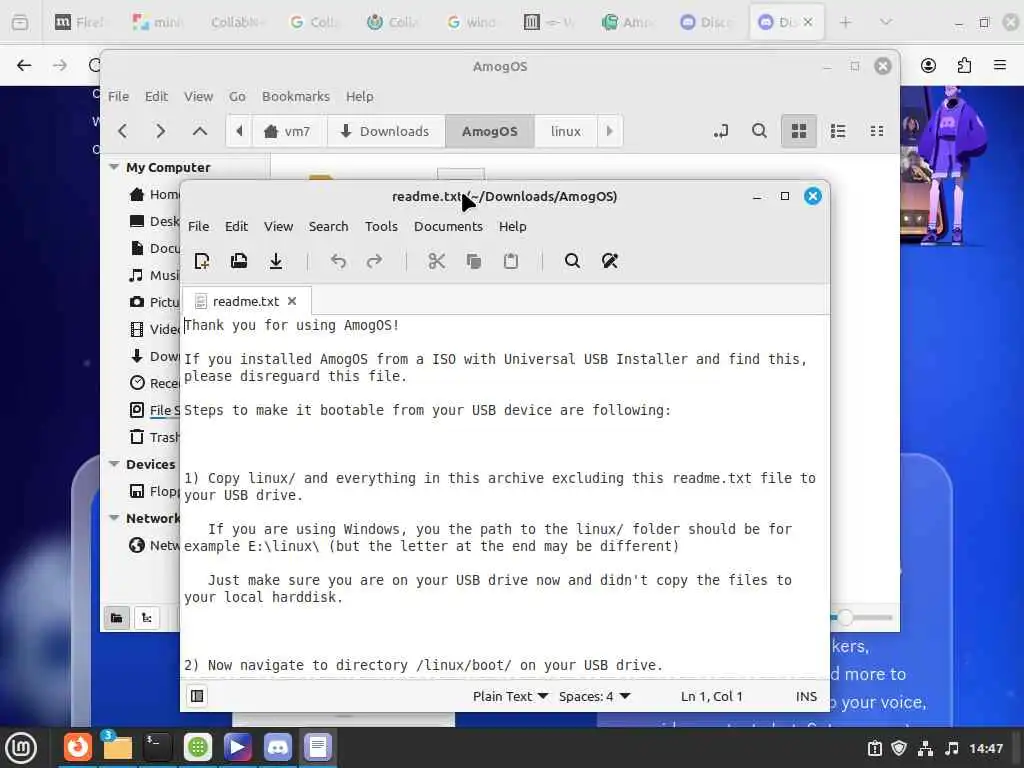Collapse My Computer sidebar section
The width and height of the screenshot is (1024, 768).
pos(114,167)
